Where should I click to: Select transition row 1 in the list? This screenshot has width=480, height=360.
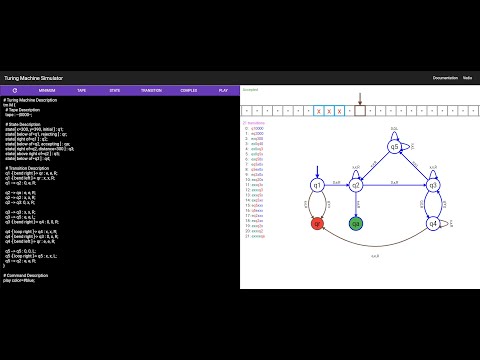254,133
